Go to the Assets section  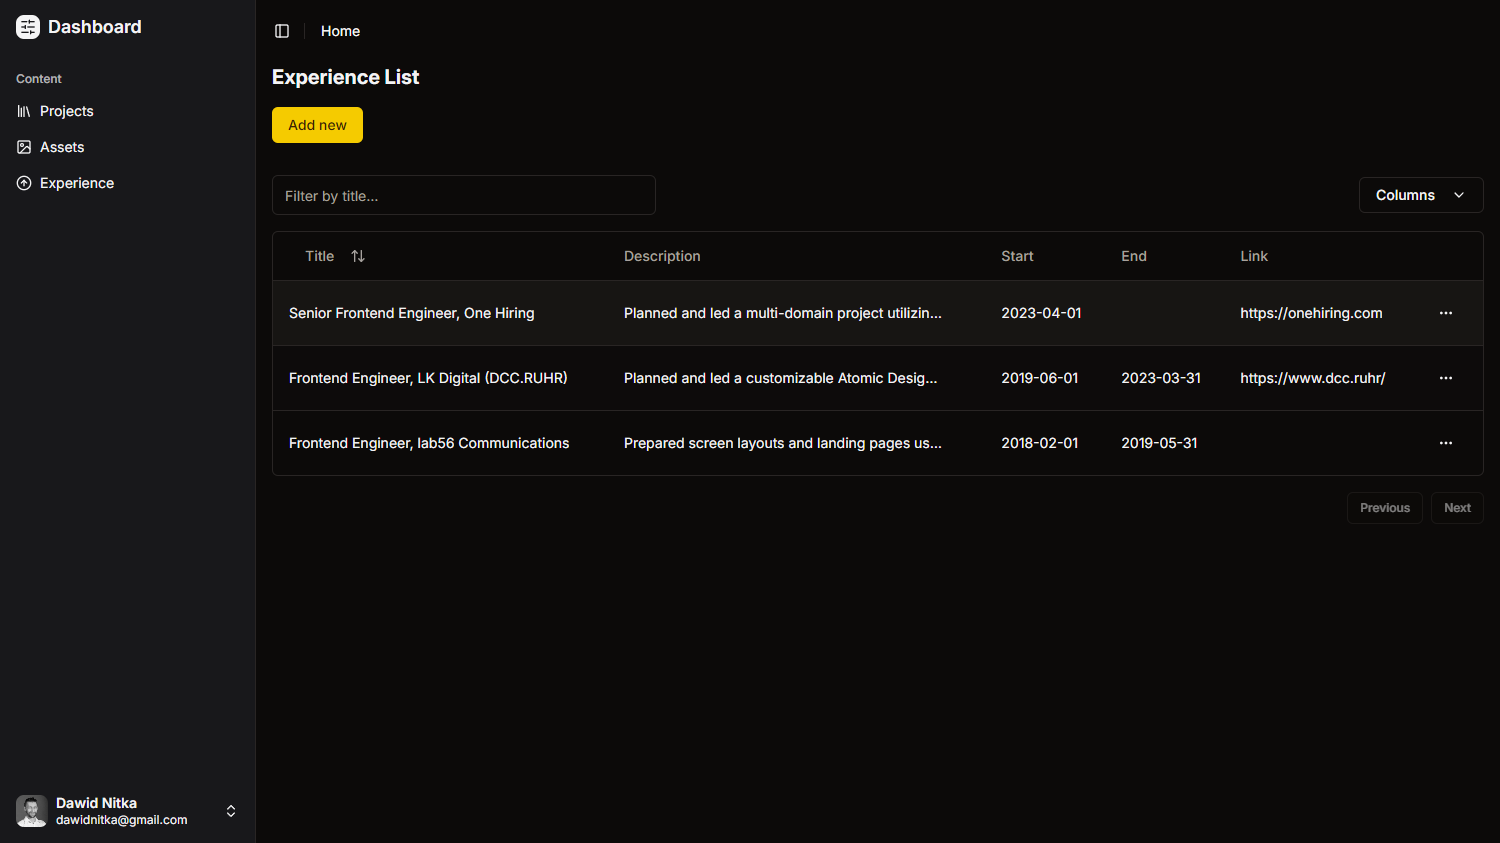point(62,147)
